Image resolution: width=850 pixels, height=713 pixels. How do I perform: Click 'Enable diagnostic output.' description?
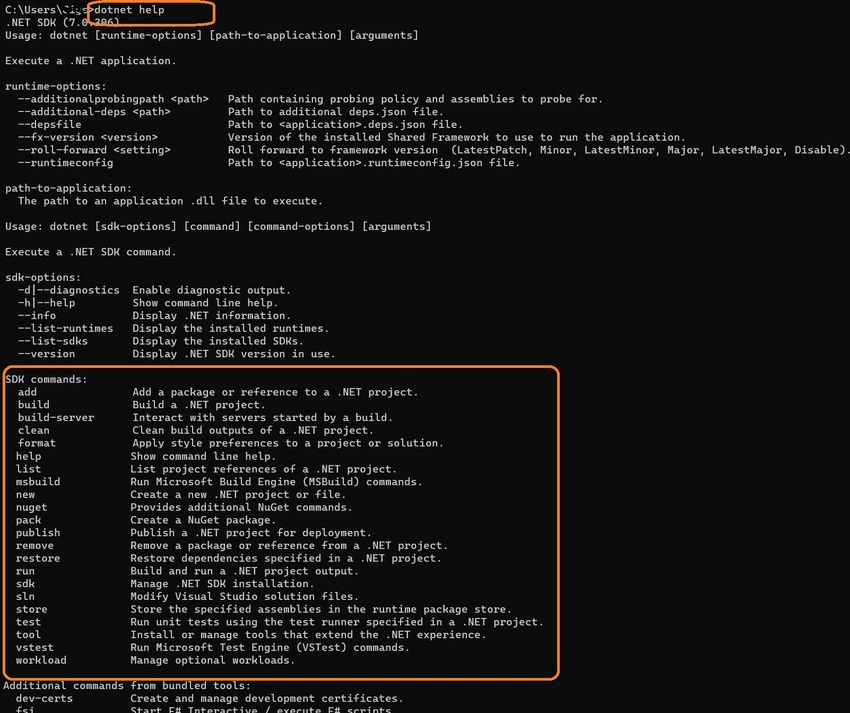(212, 290)
